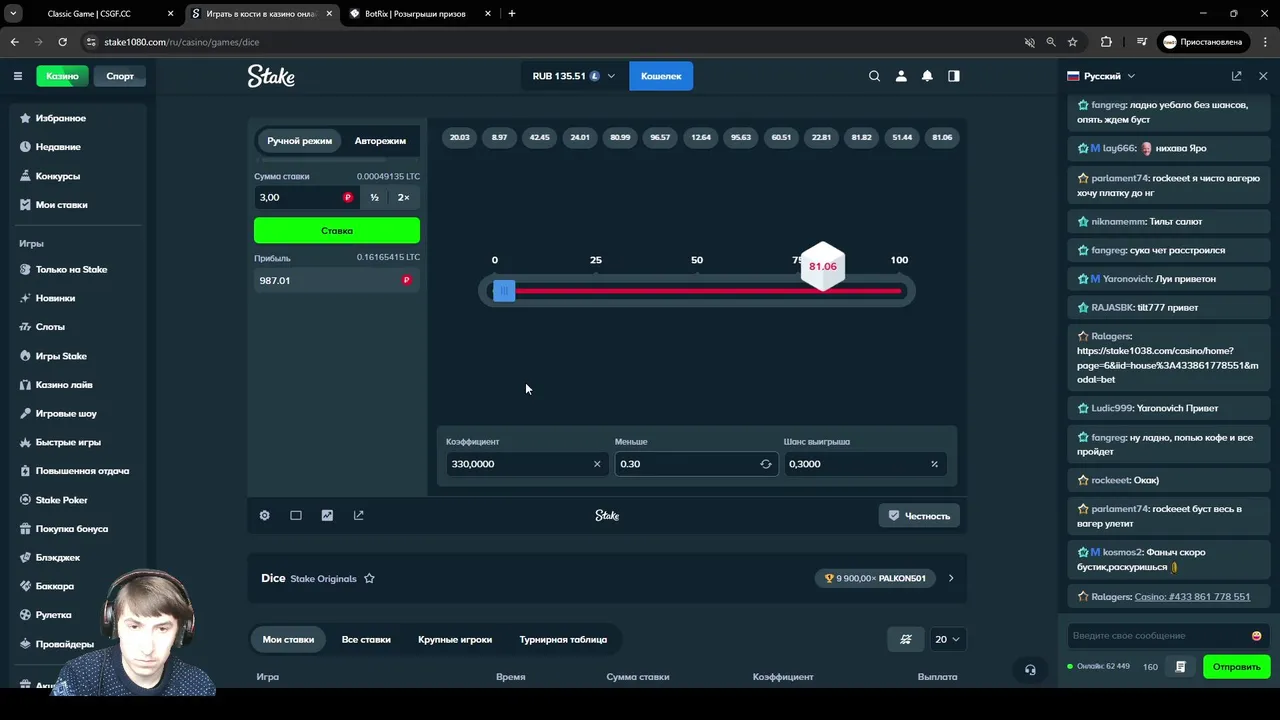Open the notifications bell
Image resolution: width=1280 pixels, height=720 pixels.
pos(927,76)
